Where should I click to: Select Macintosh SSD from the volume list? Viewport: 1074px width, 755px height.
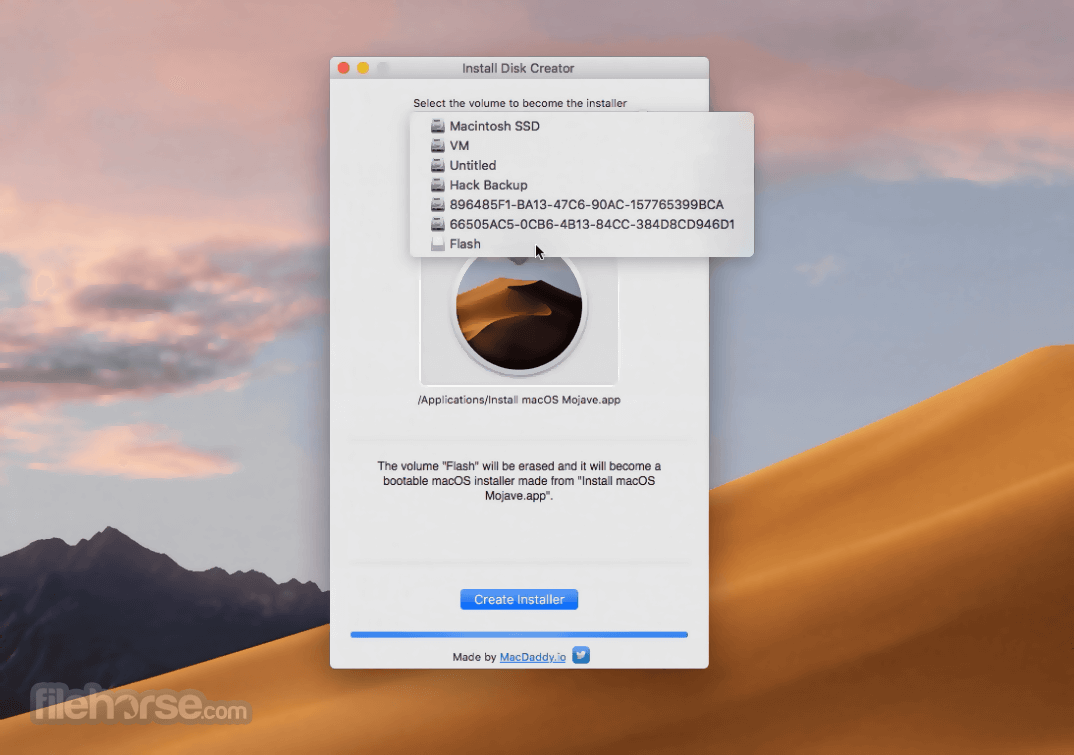tap(582, 126)
